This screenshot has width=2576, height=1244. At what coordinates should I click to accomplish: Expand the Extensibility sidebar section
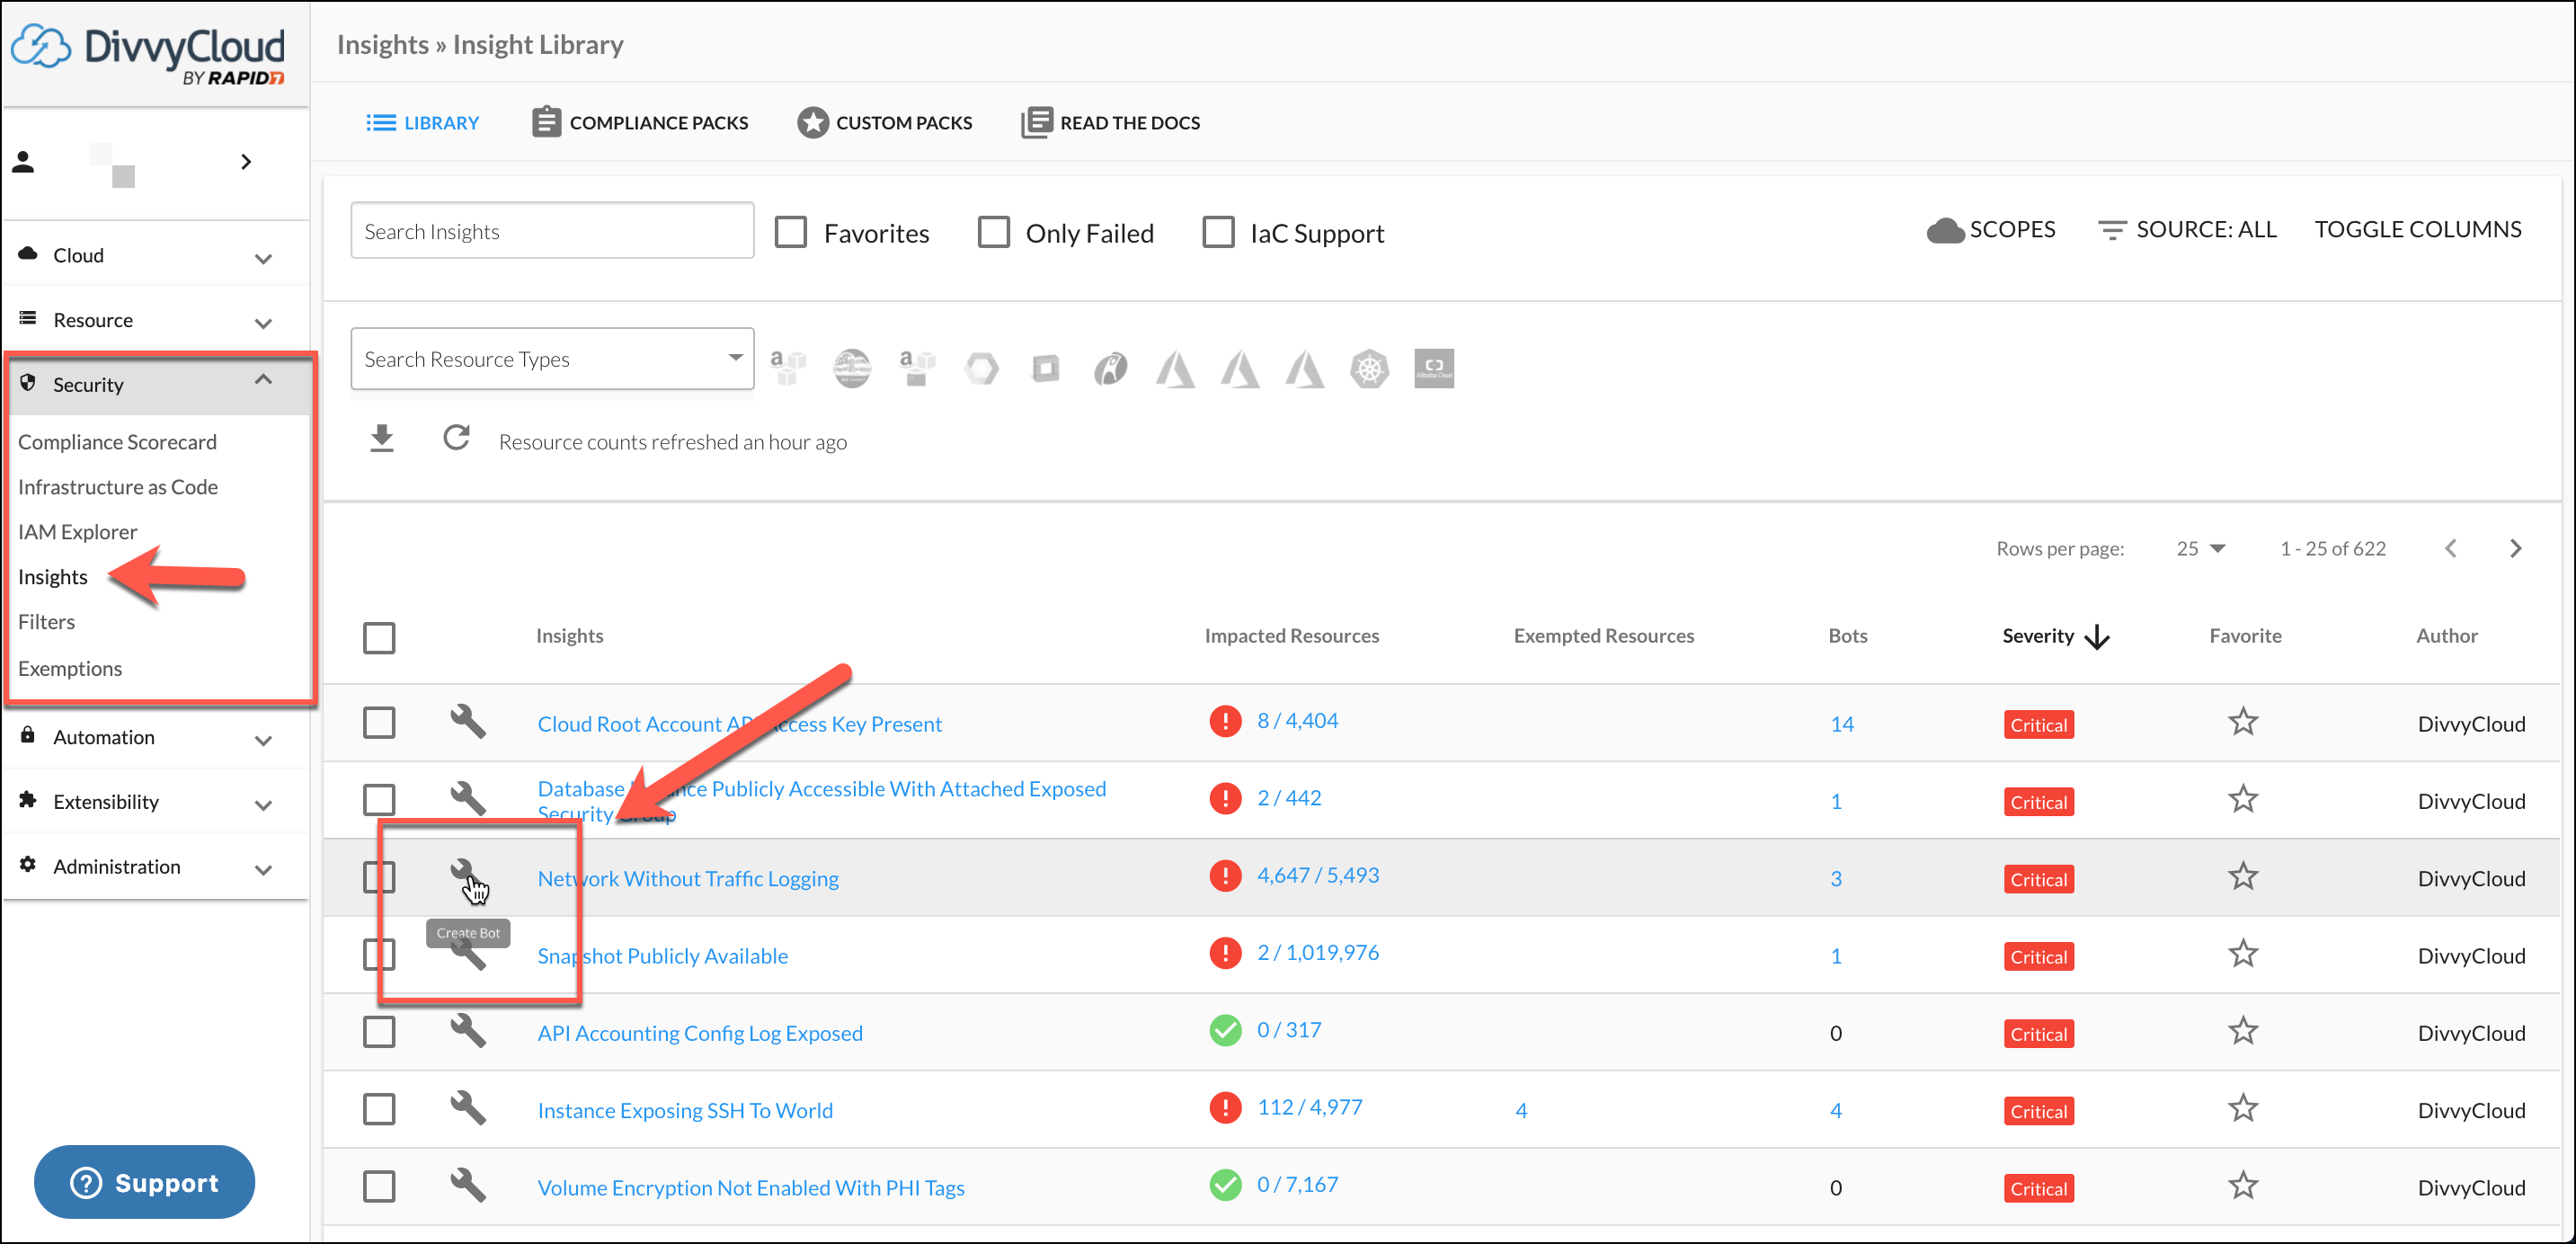156,802
